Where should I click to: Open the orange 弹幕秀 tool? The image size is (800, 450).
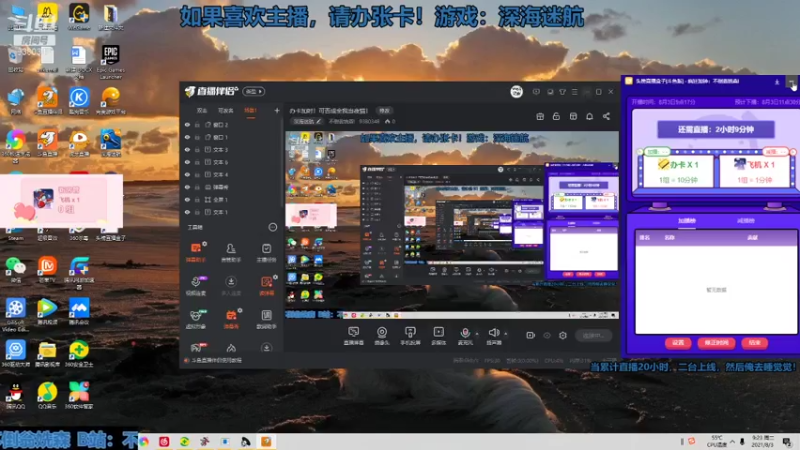(x=231, y=319)
